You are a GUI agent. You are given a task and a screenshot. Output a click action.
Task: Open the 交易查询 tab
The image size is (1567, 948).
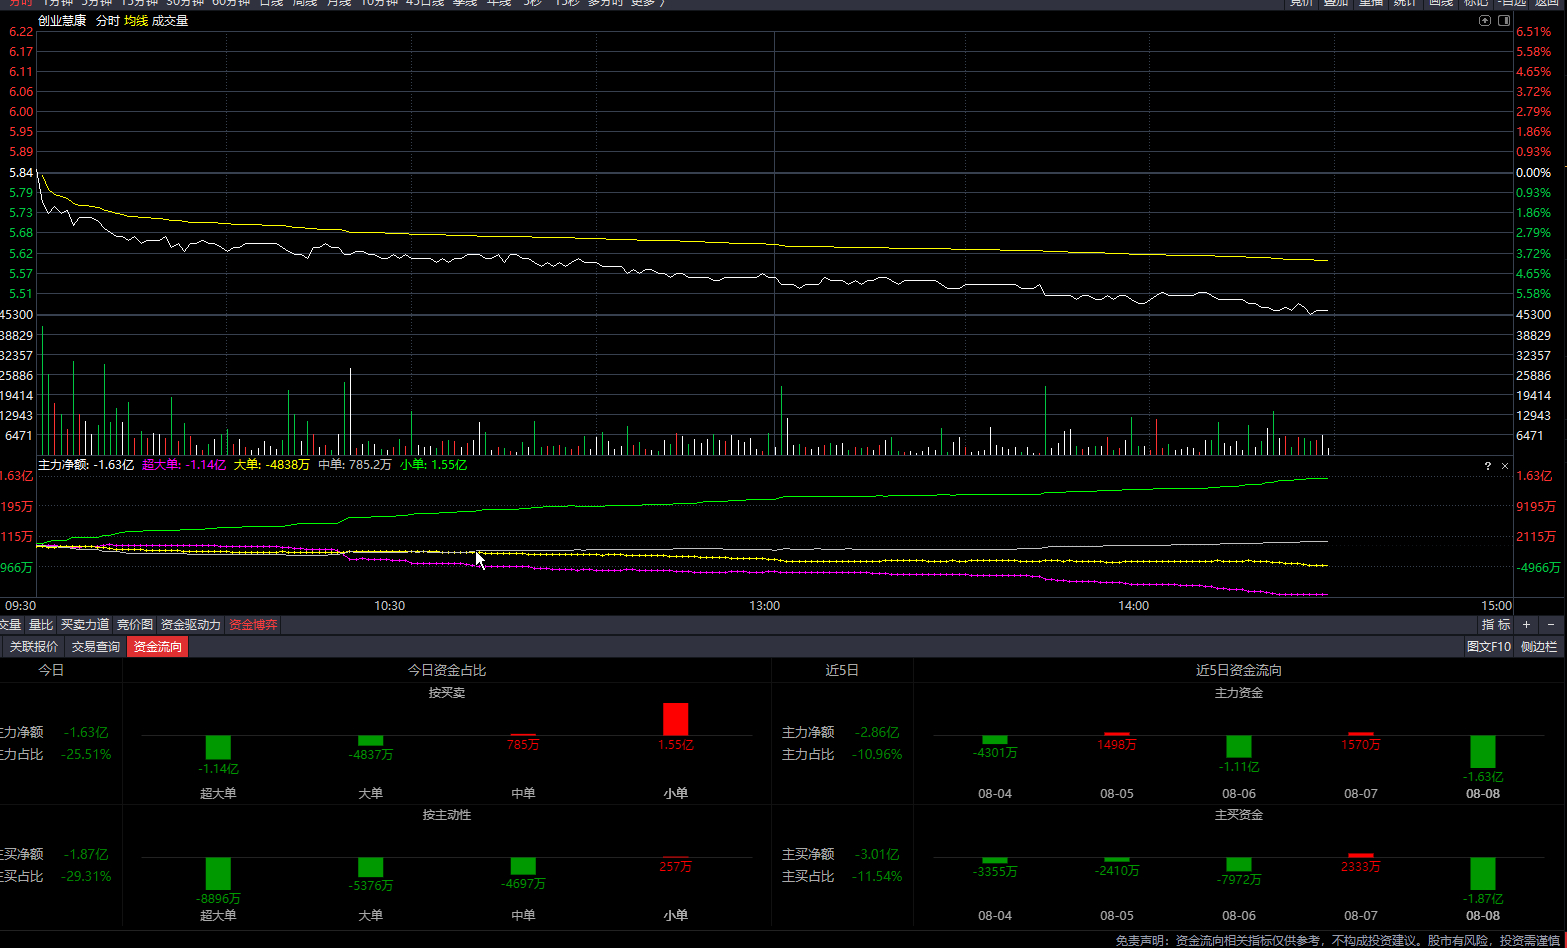(96, 647)
